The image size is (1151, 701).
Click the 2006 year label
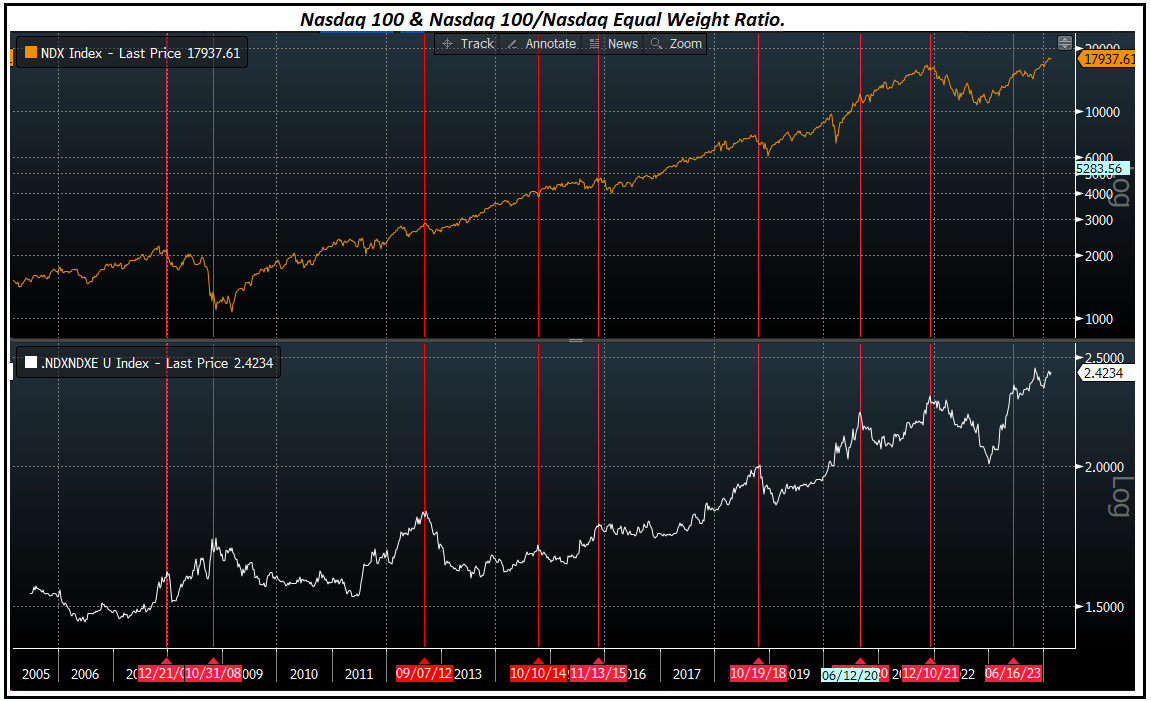pos(84,674)
